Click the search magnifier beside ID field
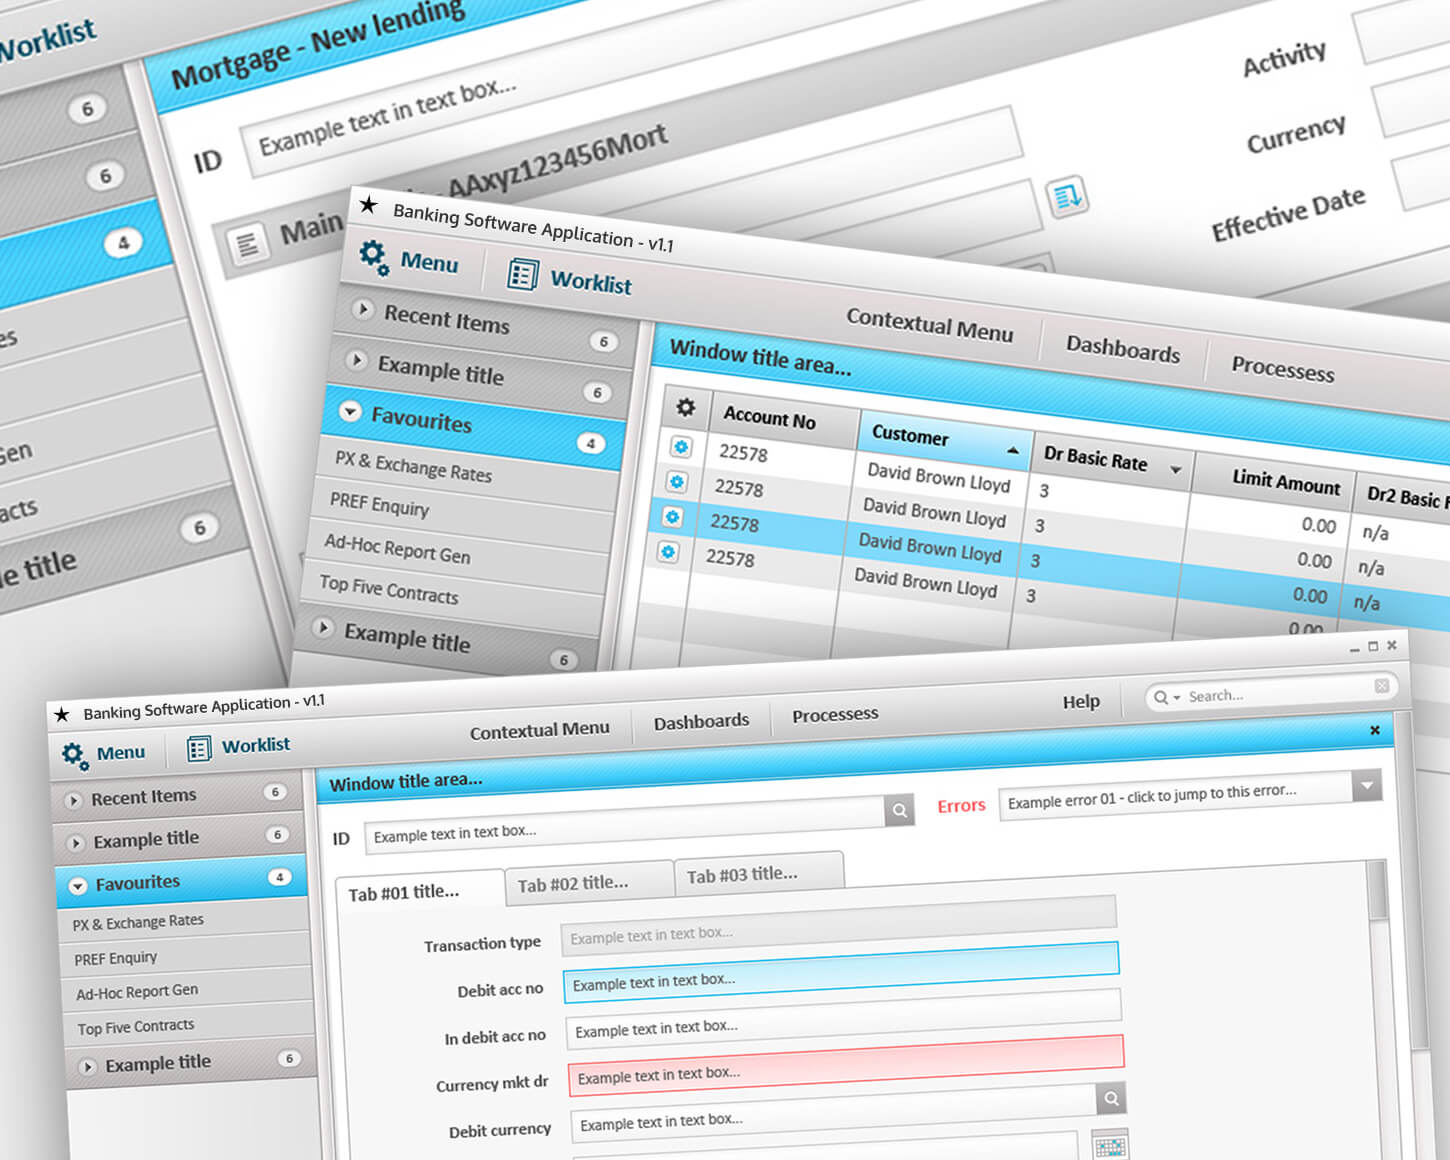Screen dimensions: 1450x1160 click(899, 810)
